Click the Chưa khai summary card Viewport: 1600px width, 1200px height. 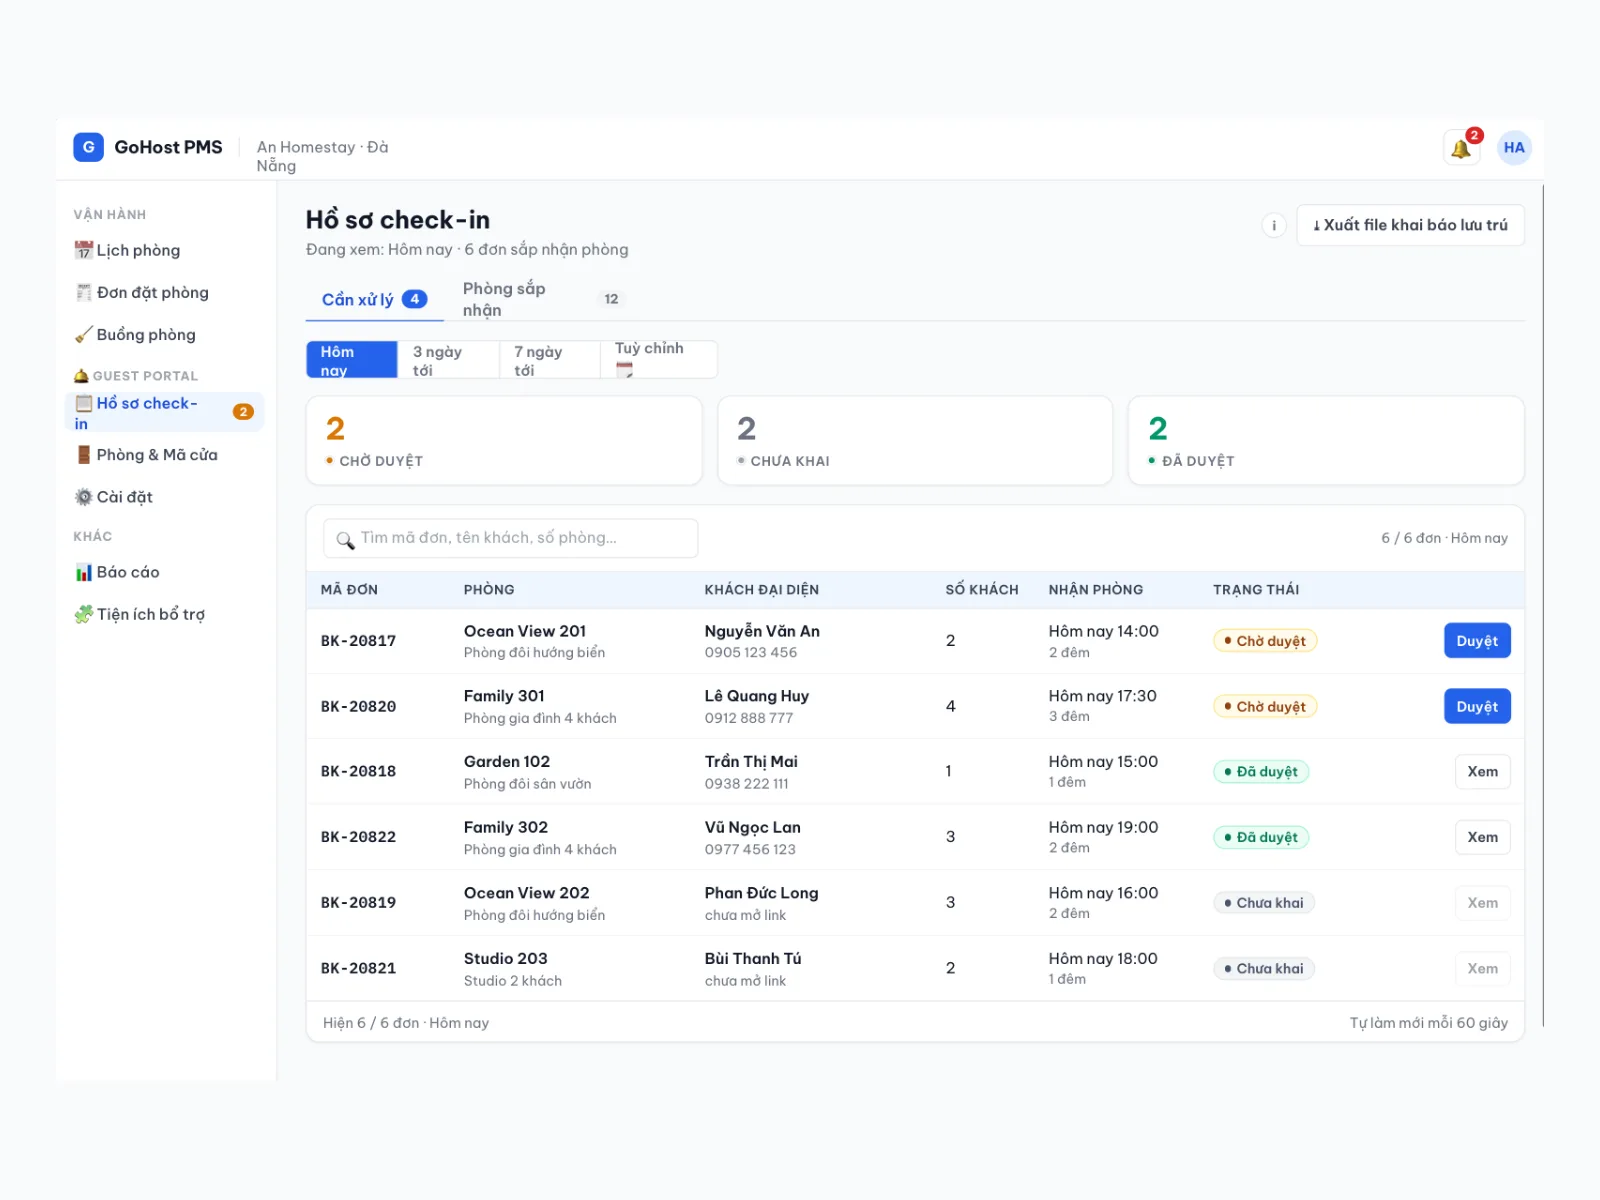(x=915, y=441)
